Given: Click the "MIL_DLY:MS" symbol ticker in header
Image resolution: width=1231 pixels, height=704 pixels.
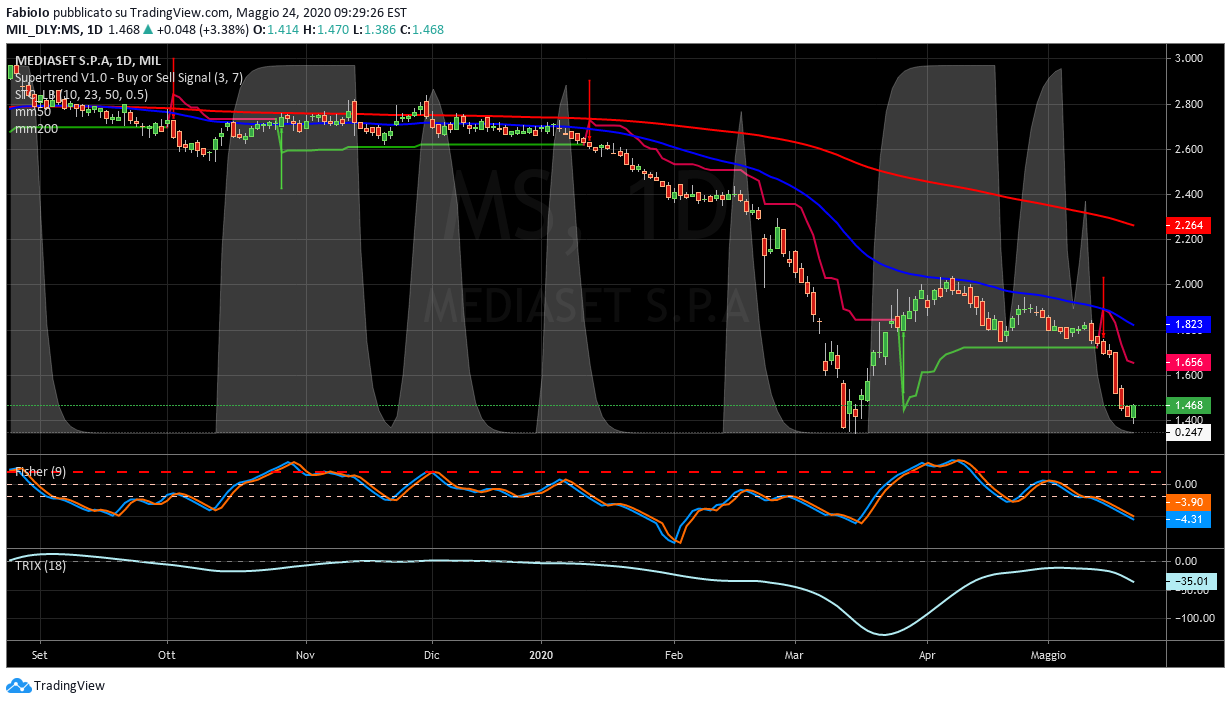Looking at the screenshot, I should [x=42, y=30].
